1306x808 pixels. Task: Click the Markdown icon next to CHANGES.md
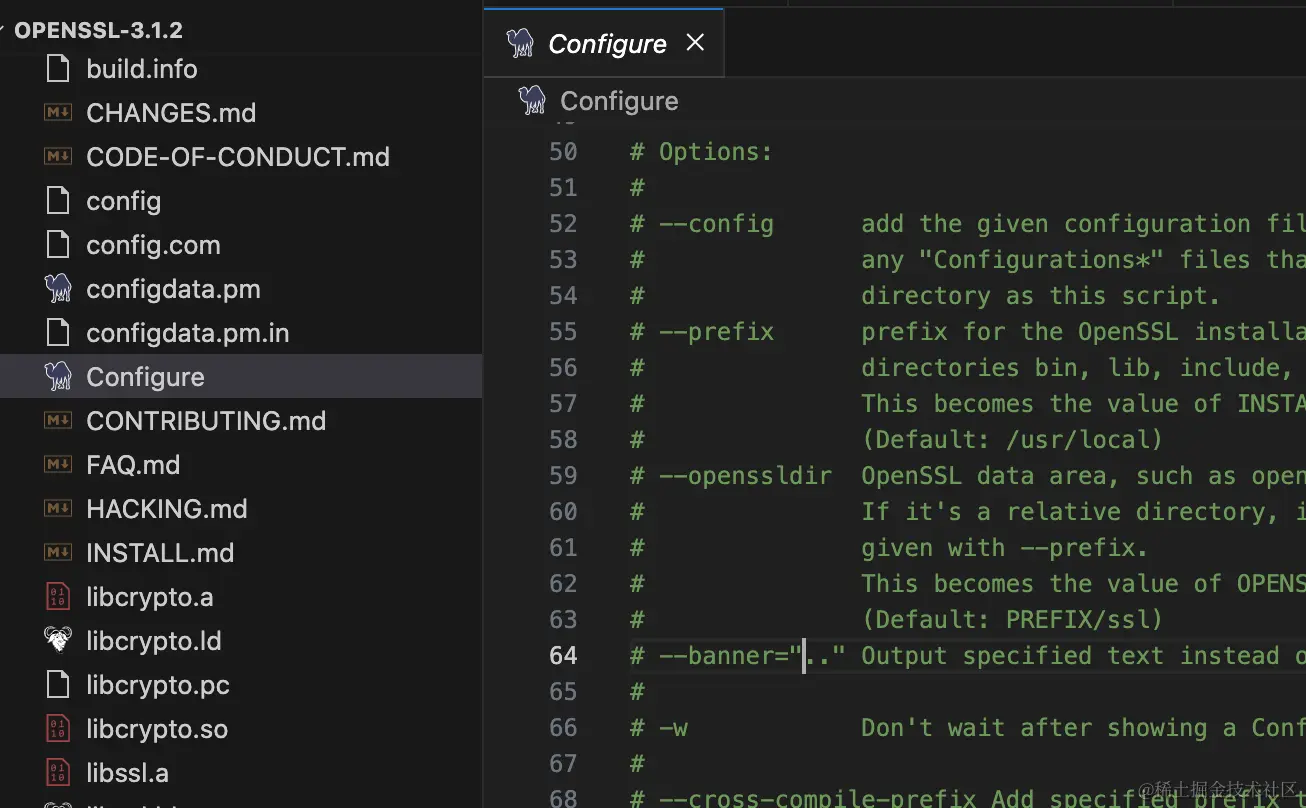click(x=59, y=113)
